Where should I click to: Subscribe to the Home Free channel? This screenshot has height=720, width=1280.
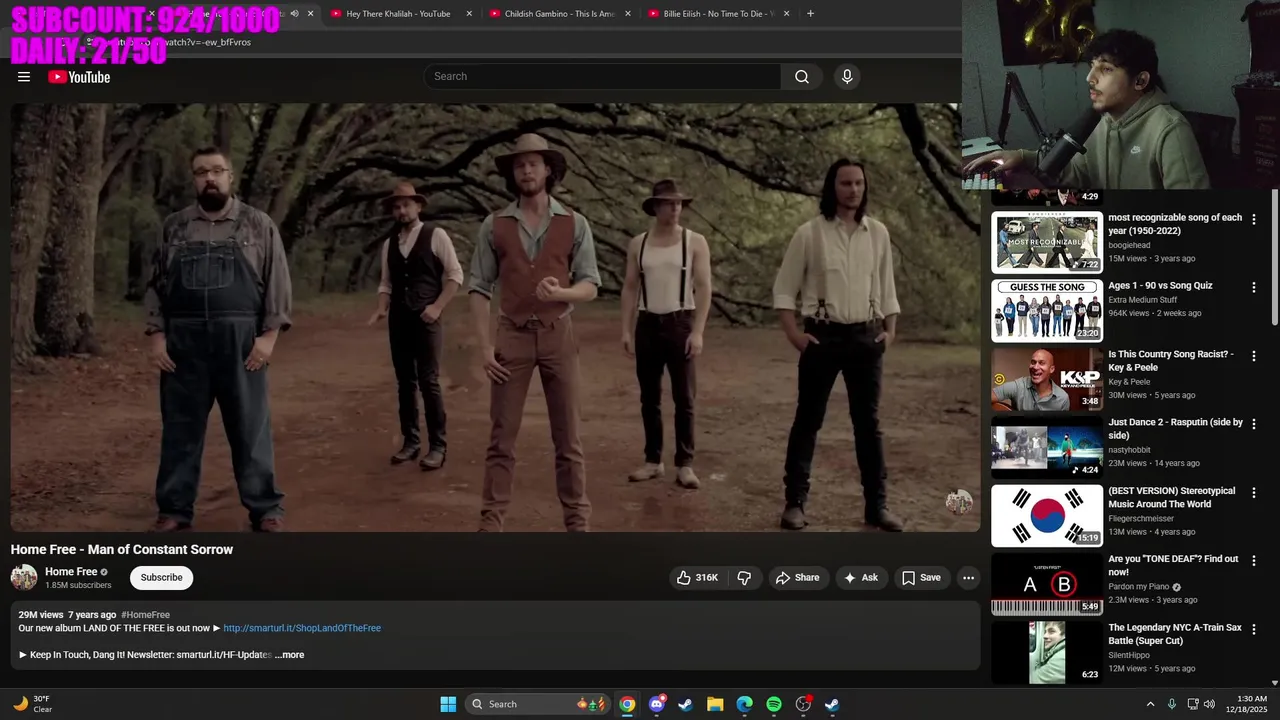tap(161, 578)
